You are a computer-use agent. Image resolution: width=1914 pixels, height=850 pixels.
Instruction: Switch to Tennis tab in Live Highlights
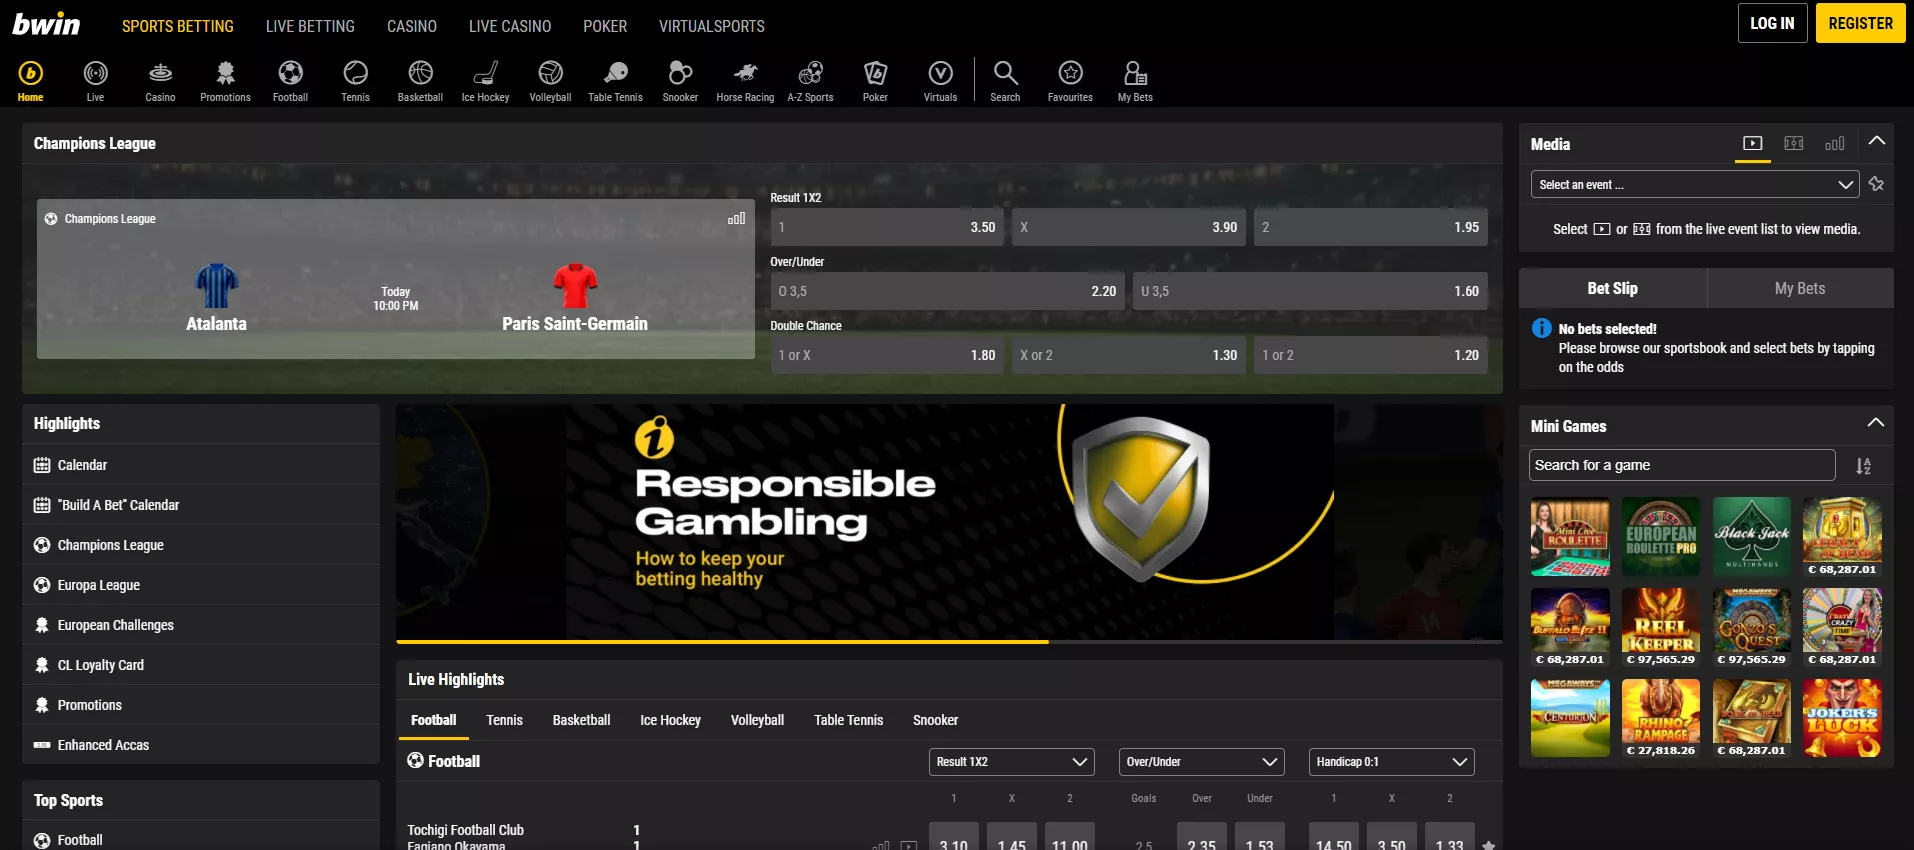pyautogui.click(x=504, y=720)
